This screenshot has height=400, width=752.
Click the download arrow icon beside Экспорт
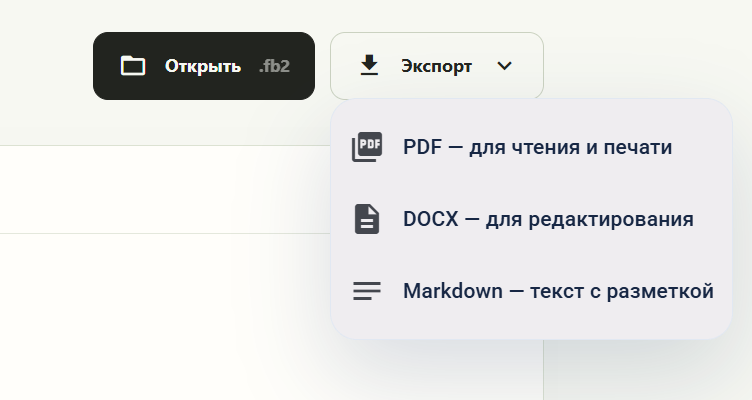(369, 66)
